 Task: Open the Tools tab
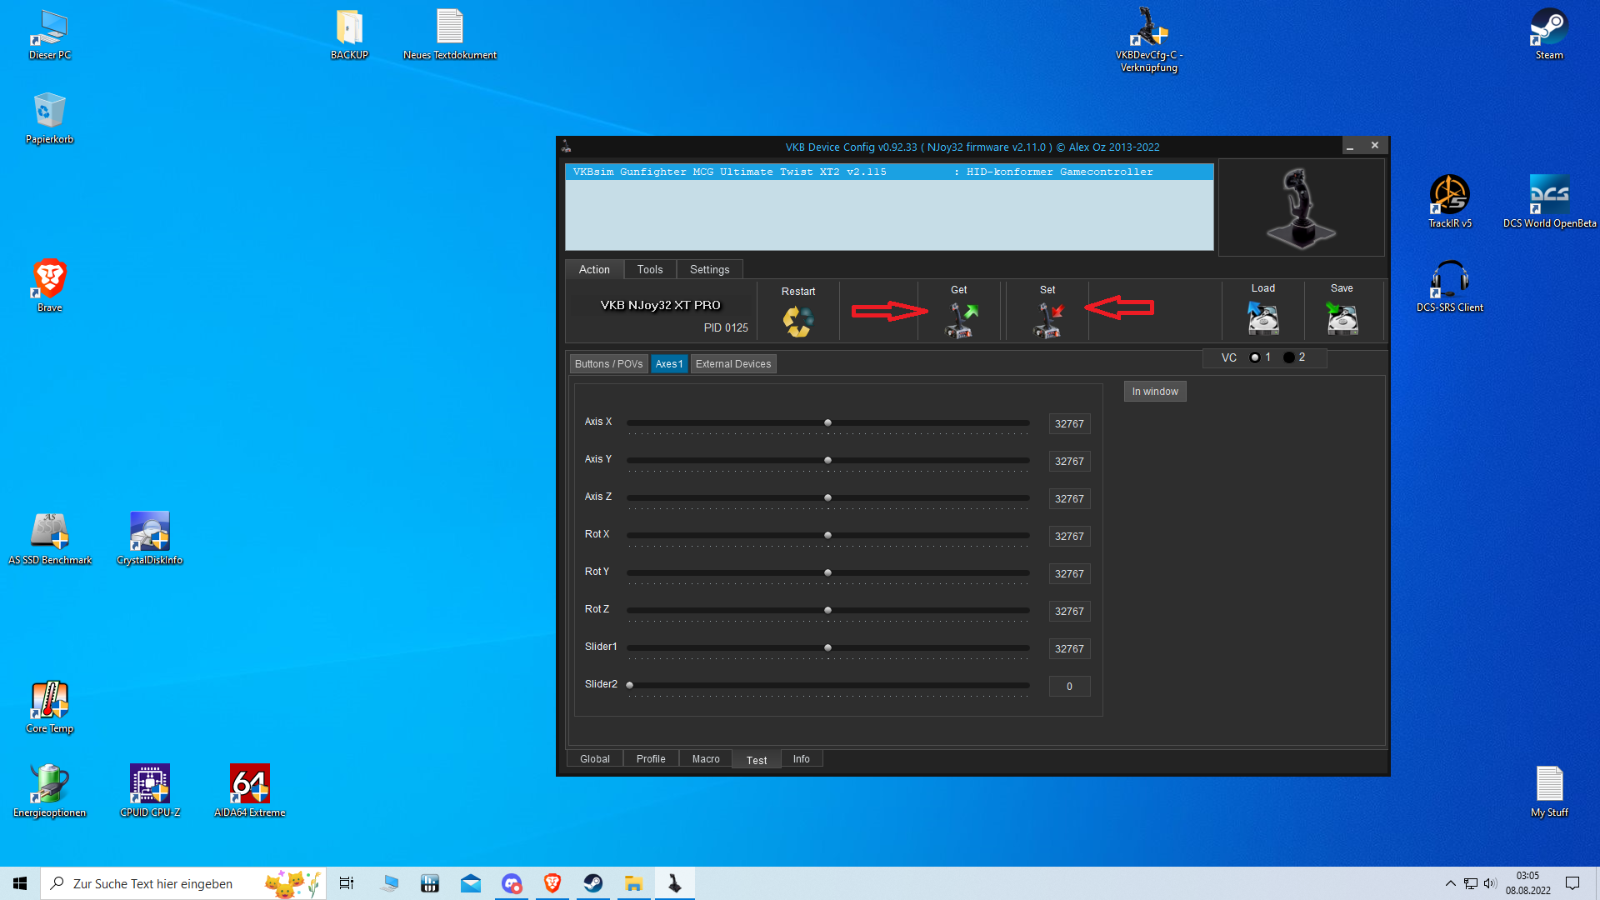(x=650, y=270)
